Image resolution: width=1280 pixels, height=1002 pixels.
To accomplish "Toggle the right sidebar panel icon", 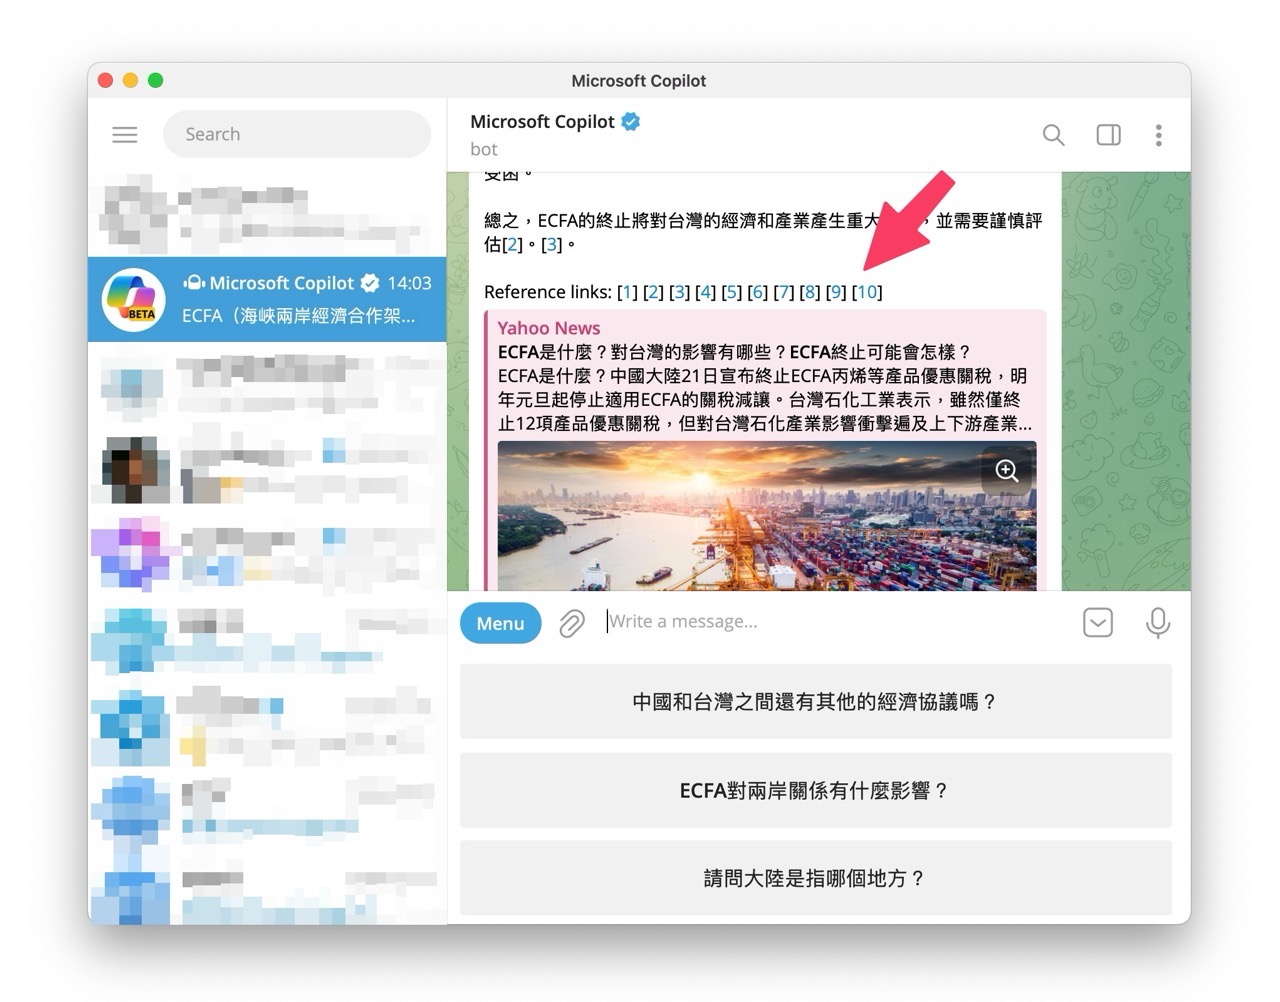I will (x=1108, y=134).
